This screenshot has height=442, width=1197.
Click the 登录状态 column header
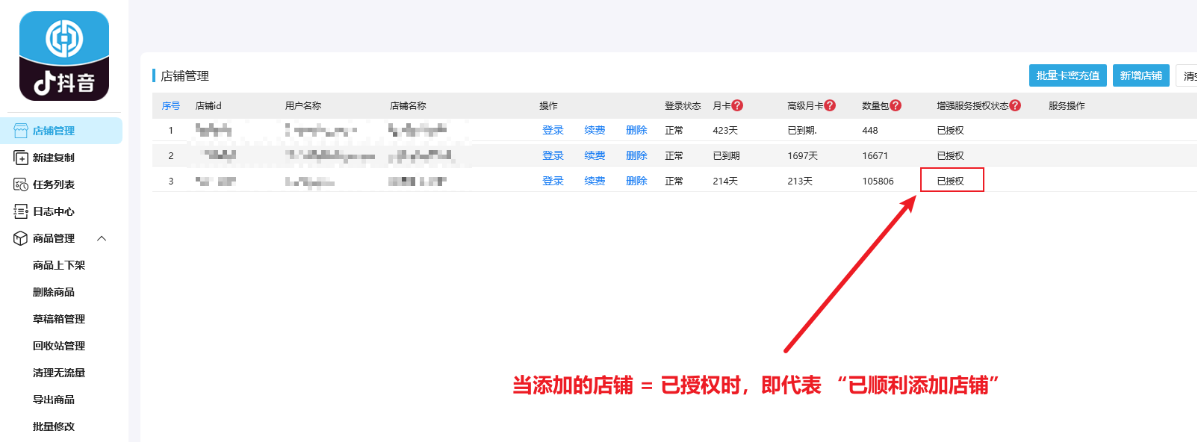(x=682, y=106)
